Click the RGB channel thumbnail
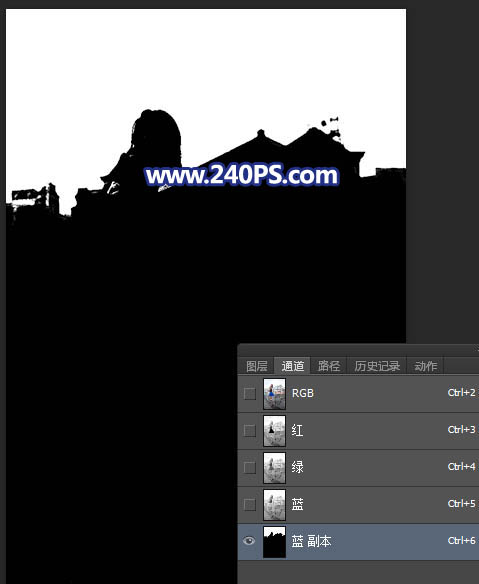Image resolution: width=479 pixels, height=584 pixels. [275, 394]
